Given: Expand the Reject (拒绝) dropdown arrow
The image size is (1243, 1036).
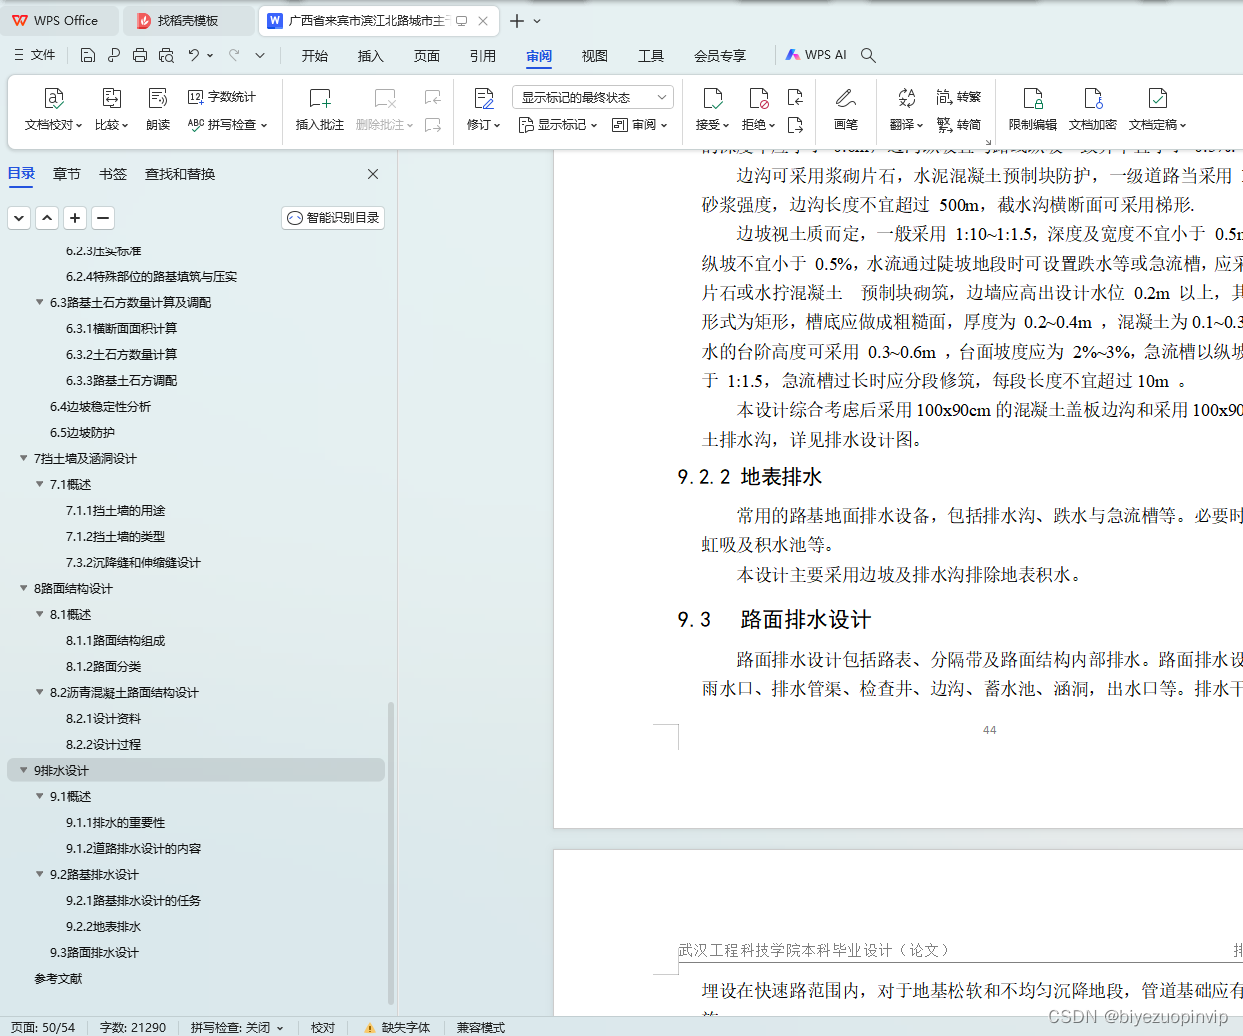Looking at the screenshot, I should (772, 126).
